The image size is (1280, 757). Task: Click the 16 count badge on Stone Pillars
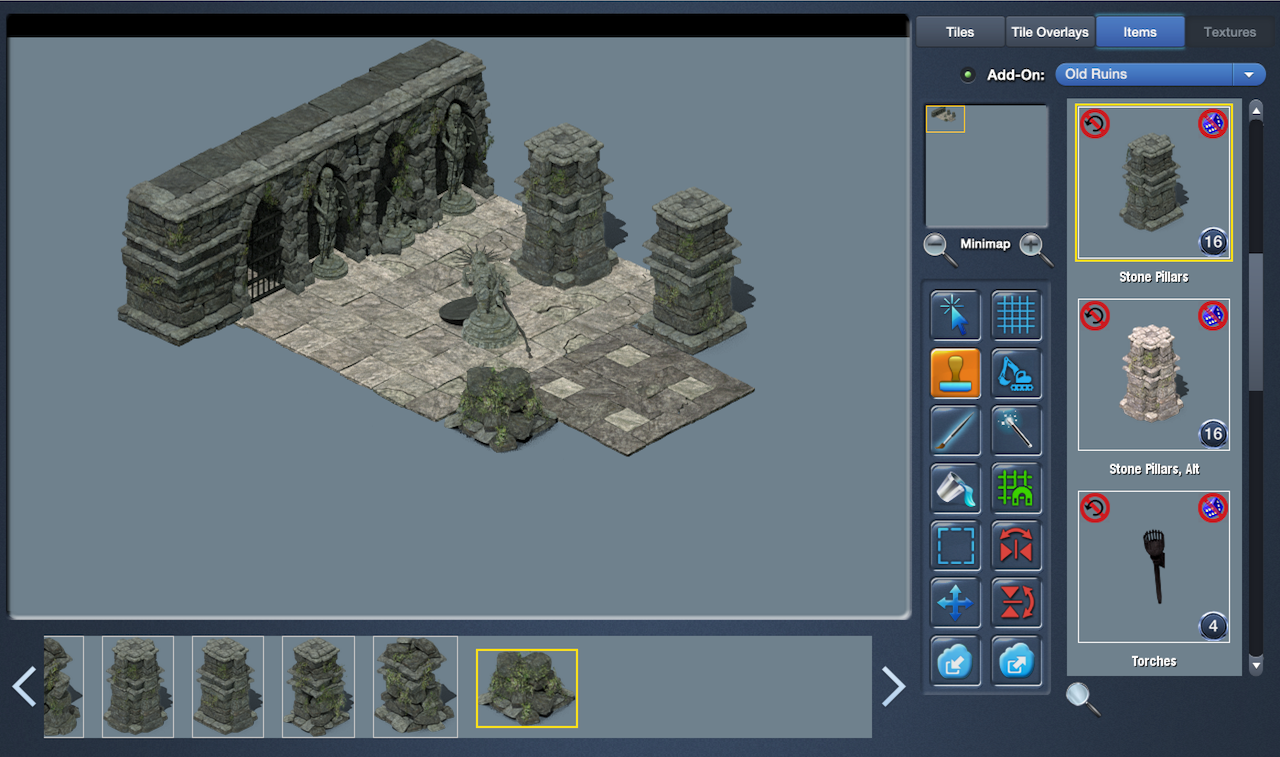[x=1212, y=242]
